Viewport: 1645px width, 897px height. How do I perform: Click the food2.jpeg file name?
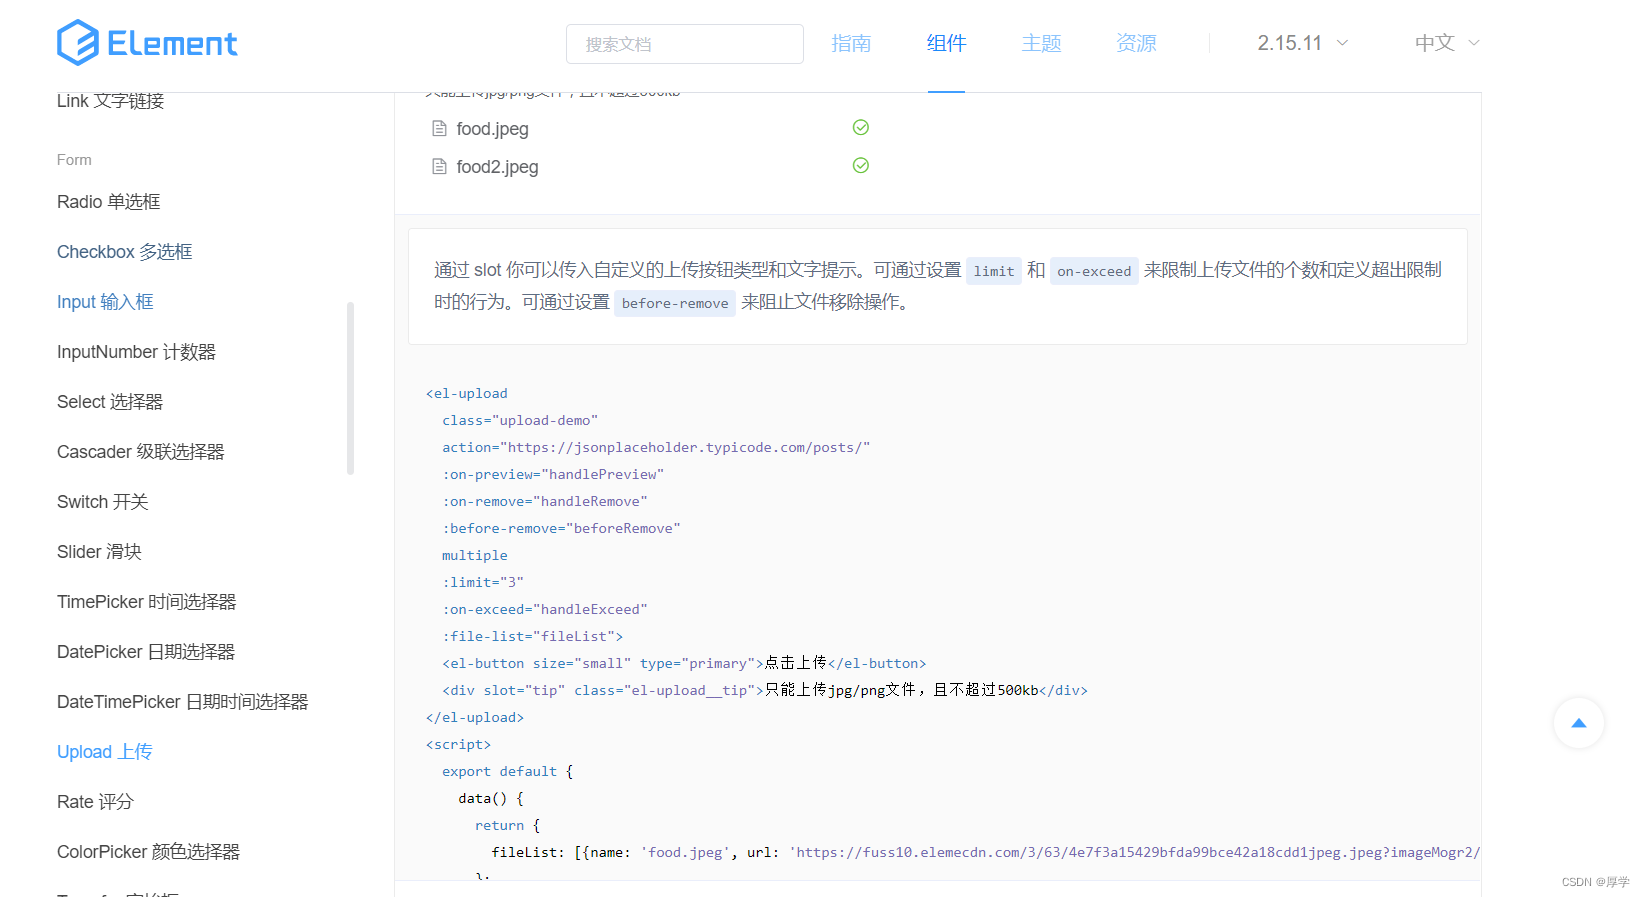(497, 167)
